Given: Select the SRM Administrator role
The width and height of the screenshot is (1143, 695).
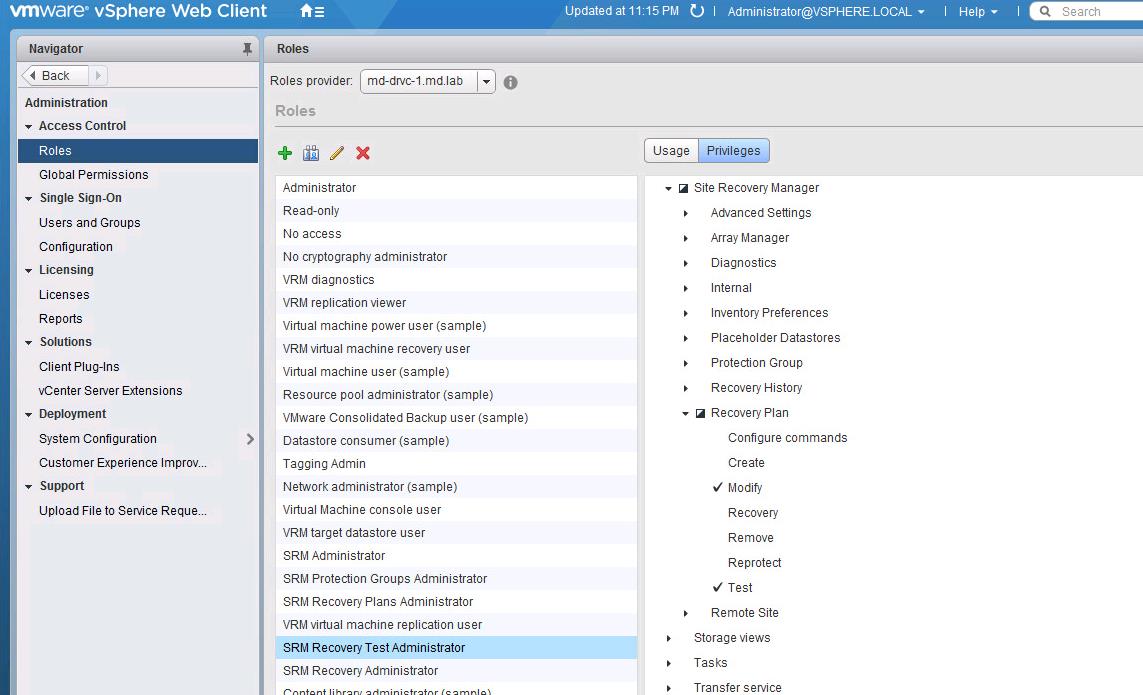Looking at the screenshot, I should (456, 556).
